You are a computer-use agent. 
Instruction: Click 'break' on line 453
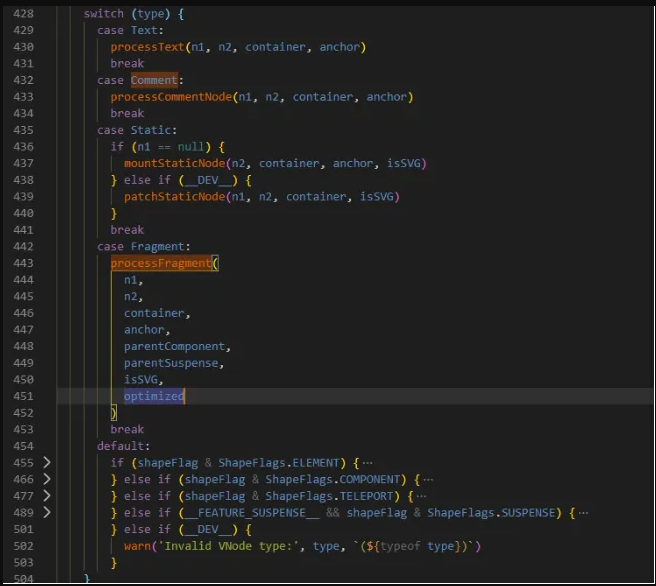tap(127, 430)
